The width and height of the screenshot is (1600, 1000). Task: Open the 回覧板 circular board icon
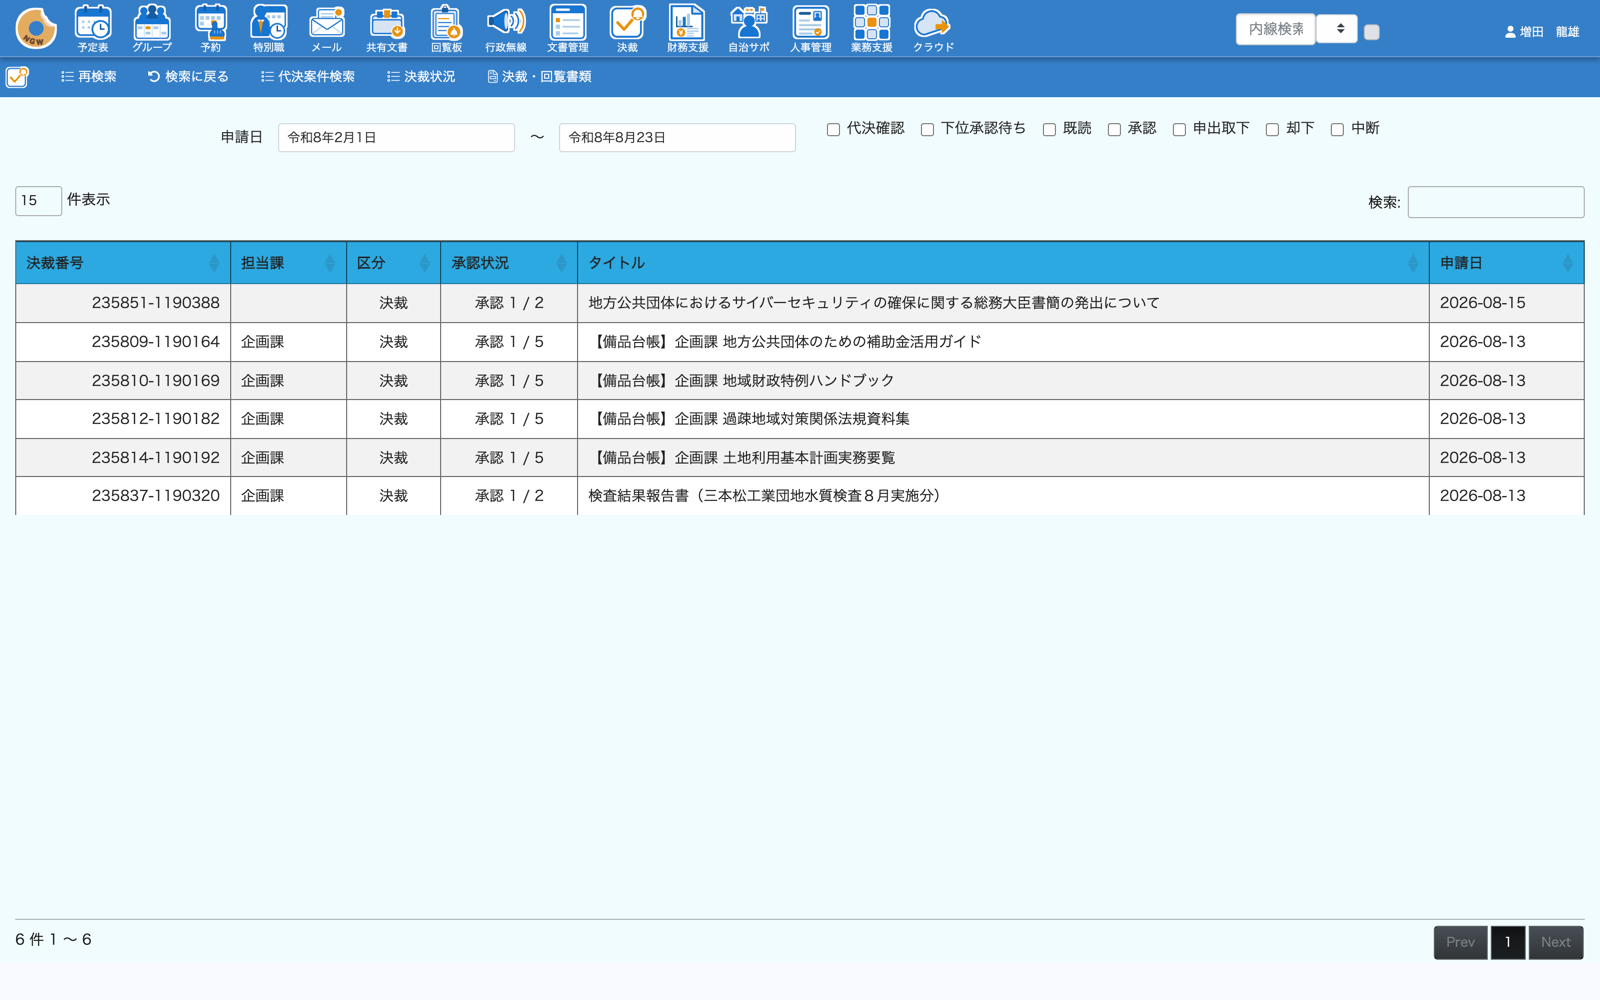pos(446,28)
